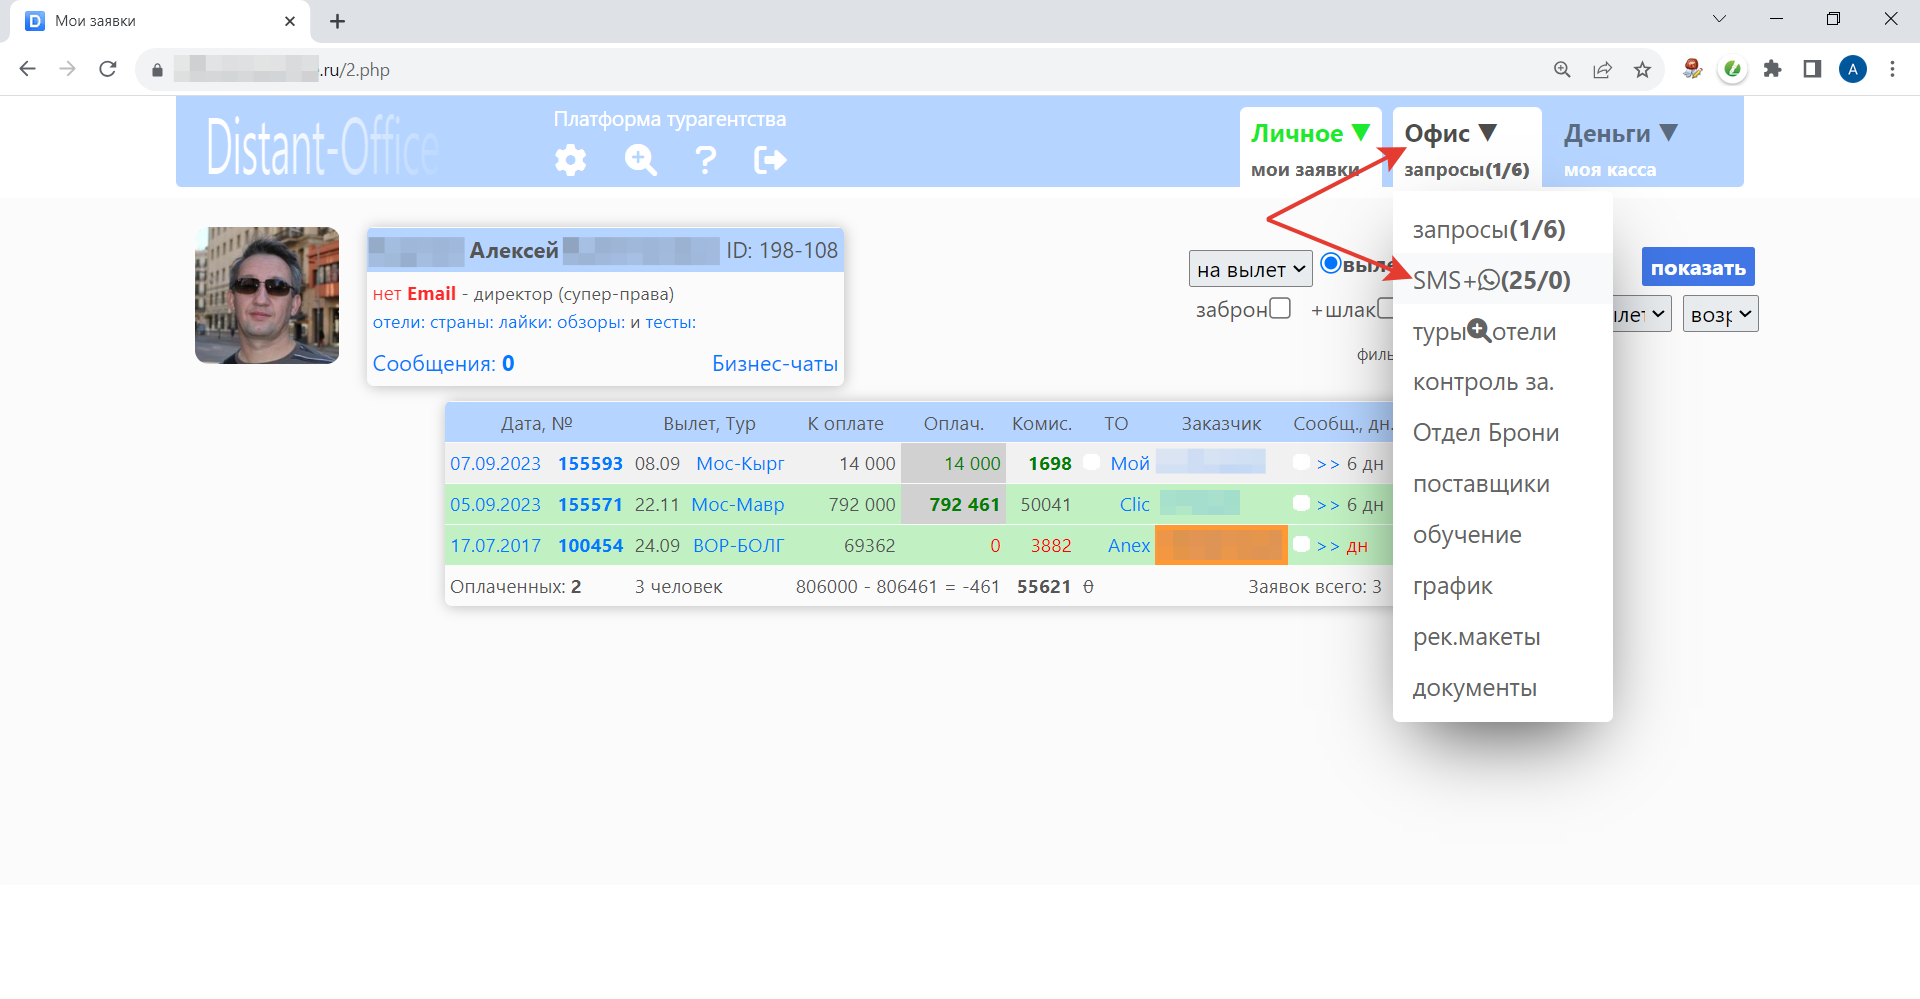1920x999 pixels.
Task: Open the magnifier search icon in the header
Action: pos(640,160)
